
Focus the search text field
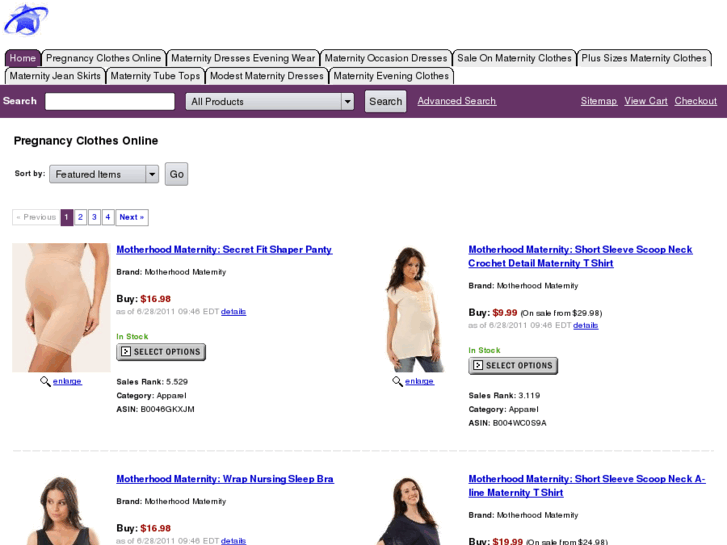tap(110, 101)
